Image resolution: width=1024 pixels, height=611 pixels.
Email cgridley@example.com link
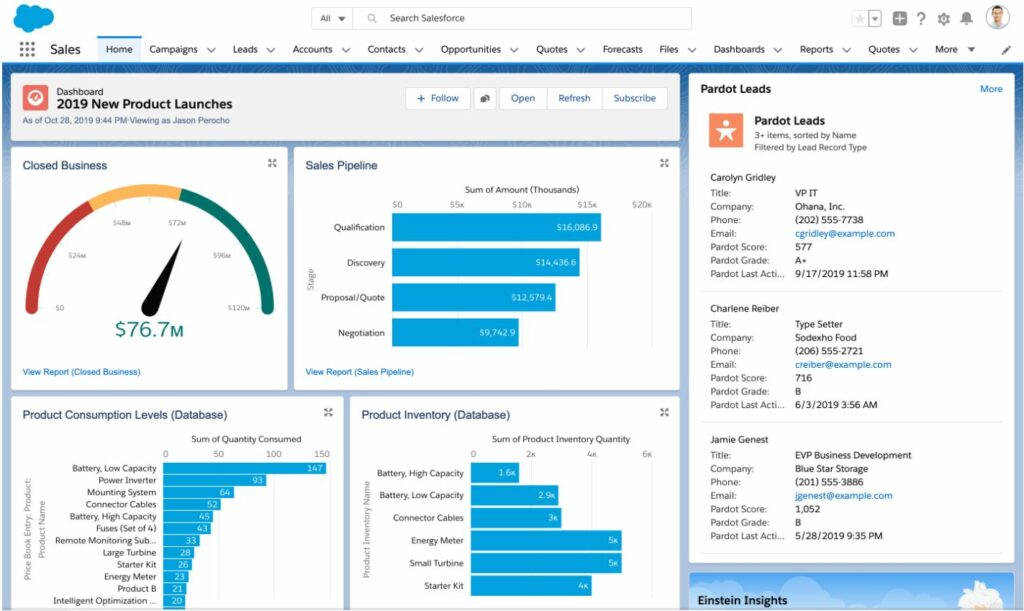tap(844, 234)
